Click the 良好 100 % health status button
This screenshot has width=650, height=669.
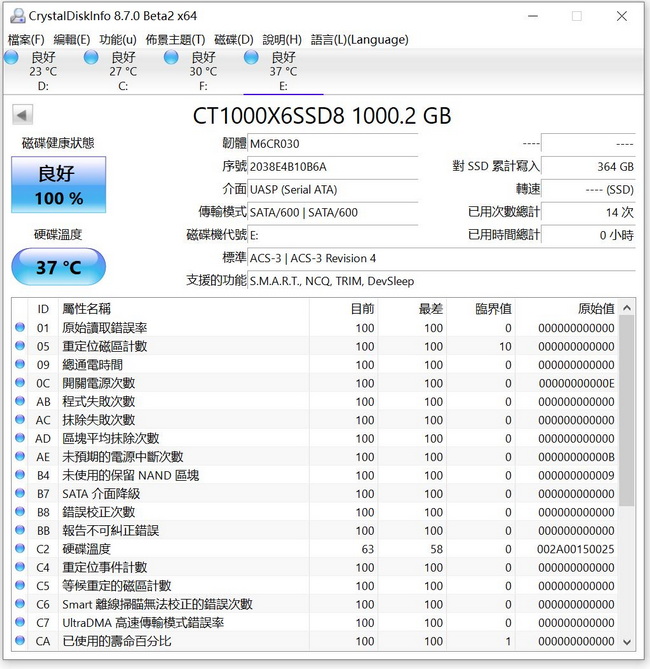click(x=58, y=184)
